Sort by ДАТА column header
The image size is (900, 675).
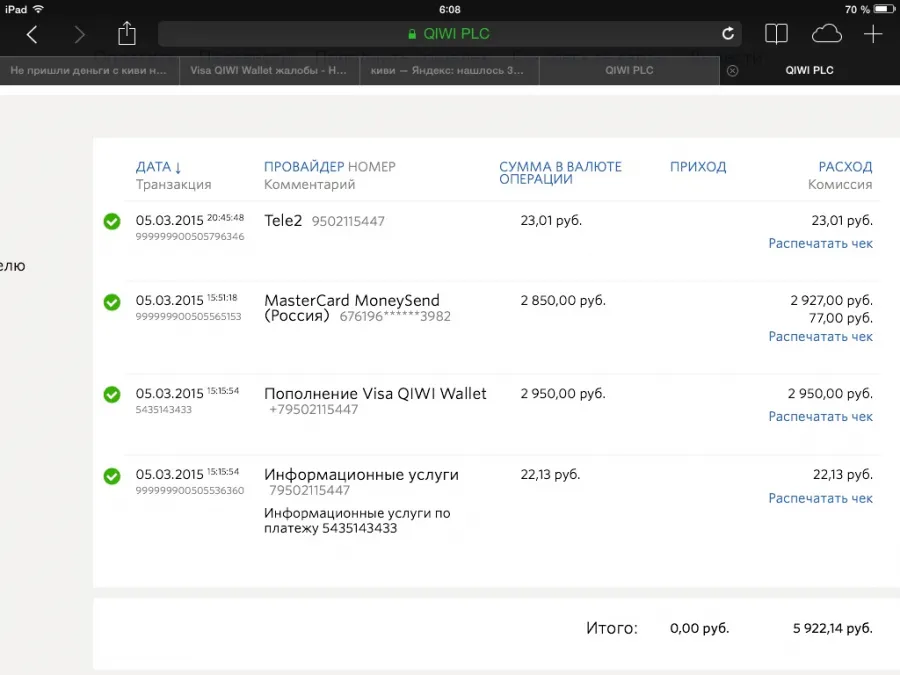tap(153, 167)
